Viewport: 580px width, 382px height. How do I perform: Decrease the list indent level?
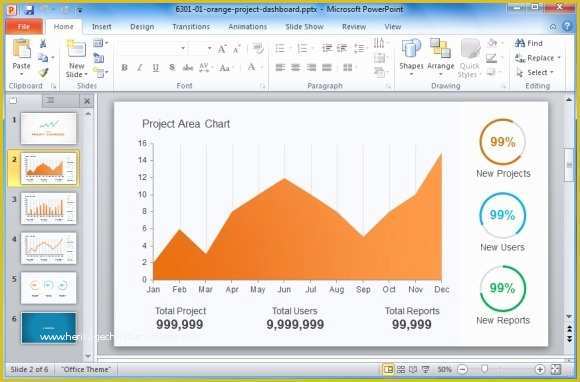[x=327, y=48]
